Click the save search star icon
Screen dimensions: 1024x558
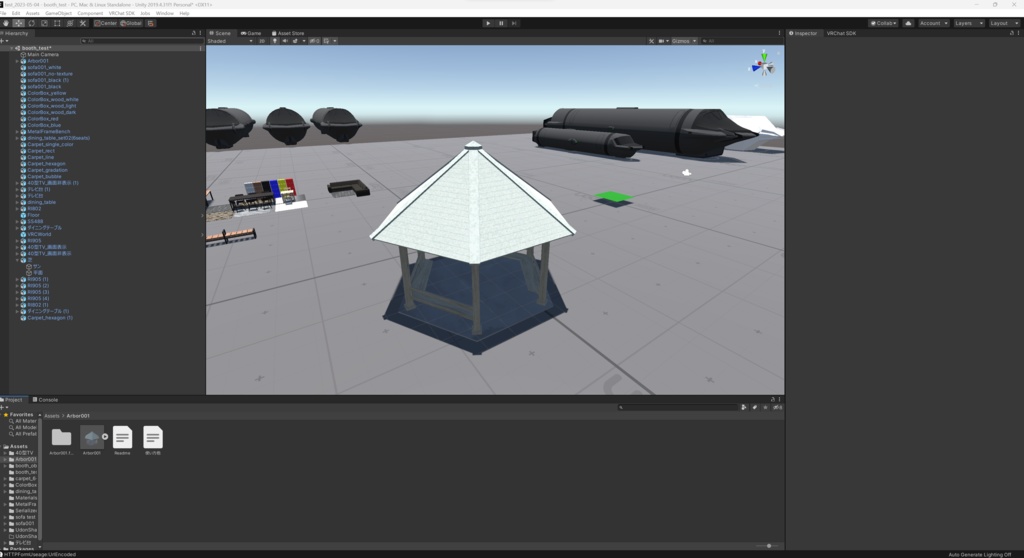765,407
